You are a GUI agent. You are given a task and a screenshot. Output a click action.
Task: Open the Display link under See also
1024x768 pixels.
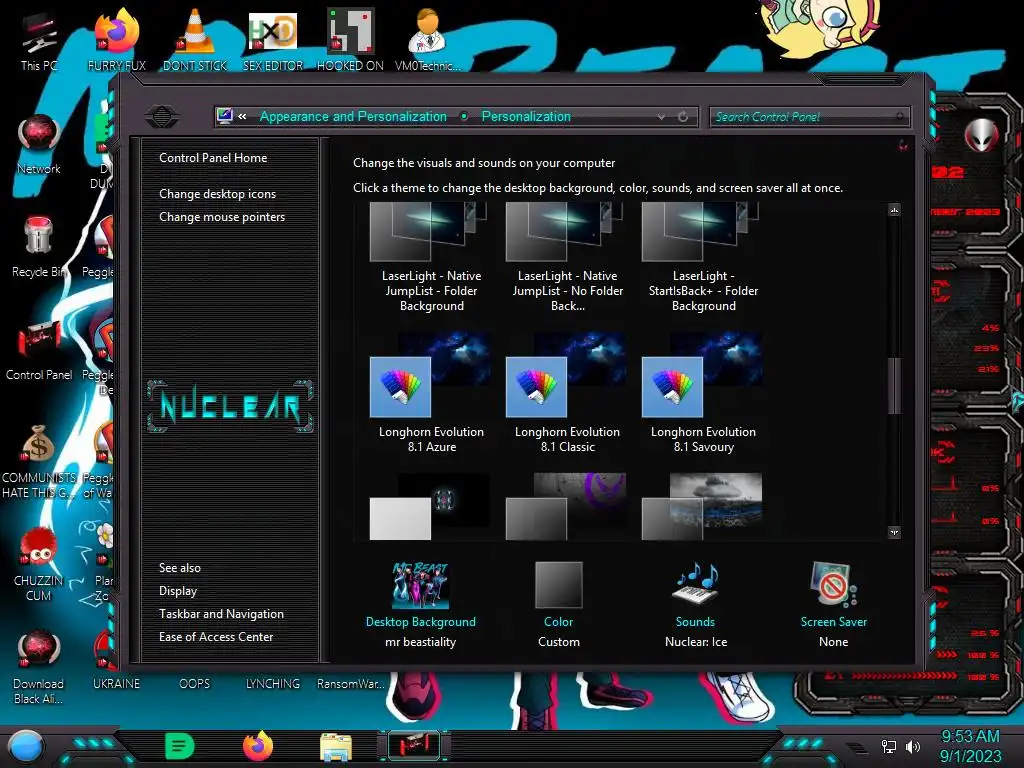point(178,591)
